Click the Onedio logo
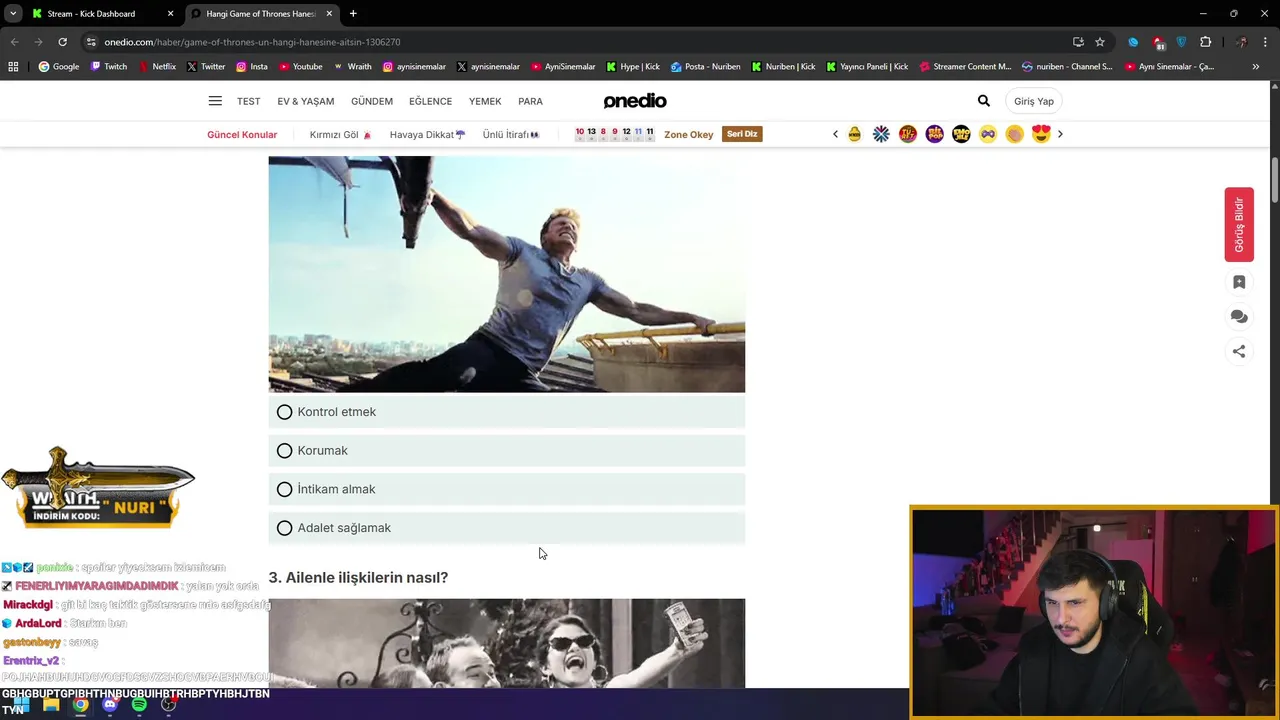Image resolution: width=1280 pixels, height=720 pixels. point(635,101)
